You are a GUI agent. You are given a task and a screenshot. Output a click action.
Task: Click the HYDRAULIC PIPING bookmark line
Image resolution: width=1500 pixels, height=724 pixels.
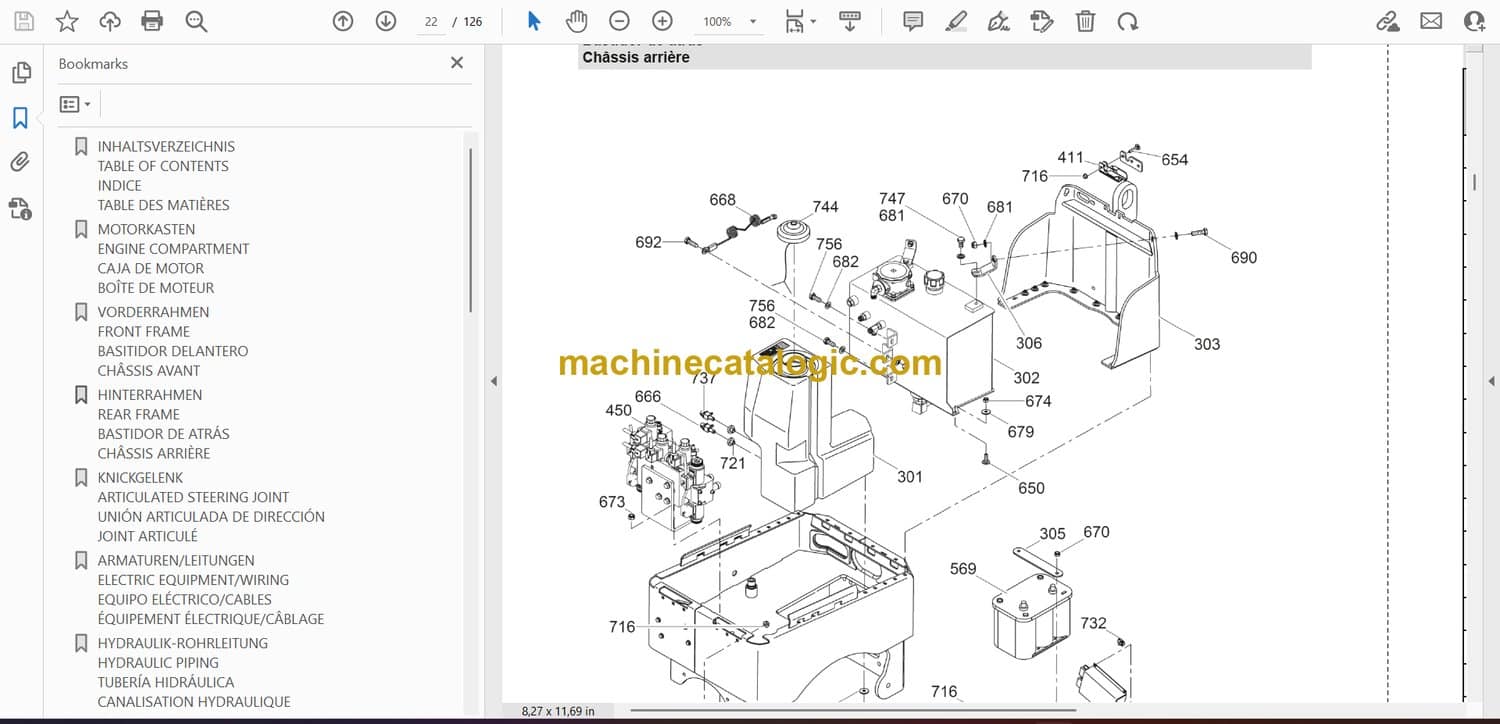[x=158, y=663]
